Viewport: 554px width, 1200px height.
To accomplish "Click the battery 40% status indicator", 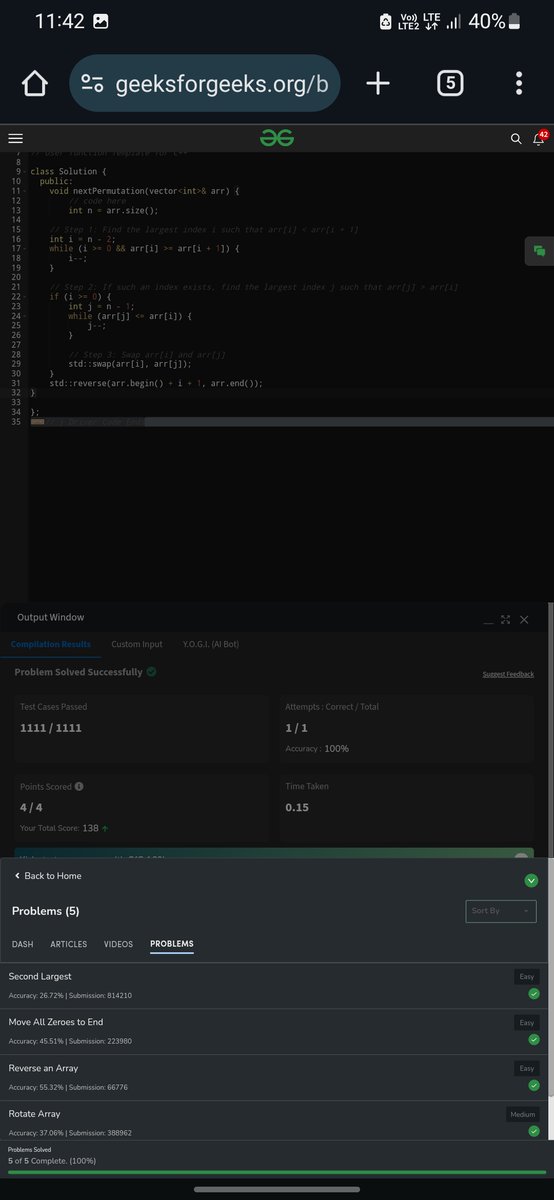I will [492, 21].
